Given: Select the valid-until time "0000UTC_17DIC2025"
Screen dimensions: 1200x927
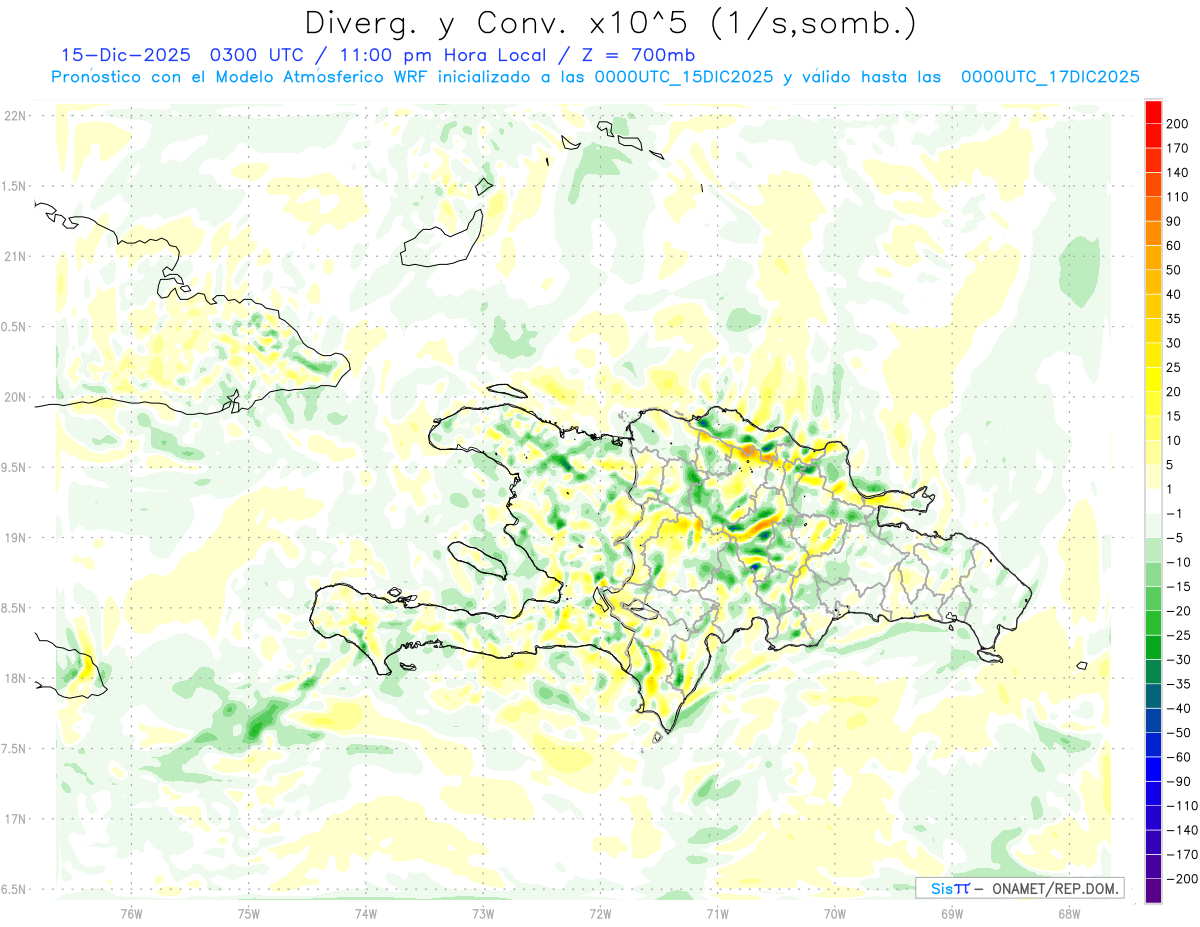Looking at the screenshot, I should [x=1050, y=77].
